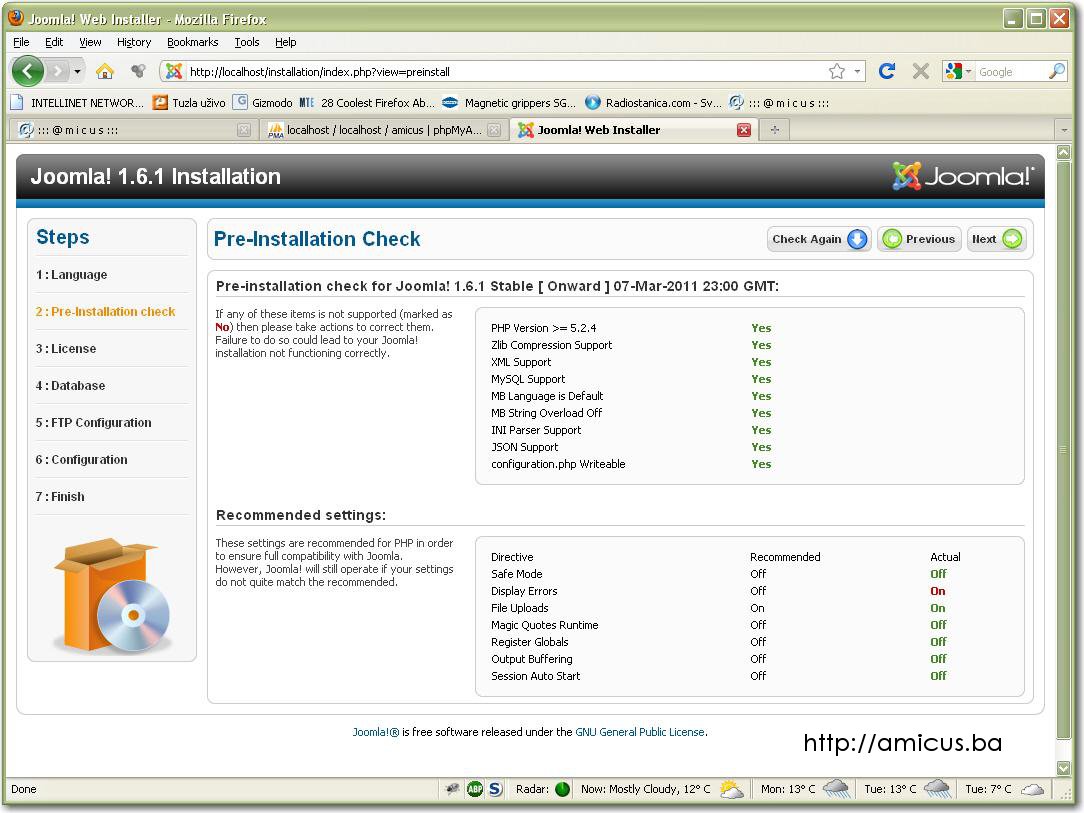Click the installation box and disc image

tap(112, 596)
